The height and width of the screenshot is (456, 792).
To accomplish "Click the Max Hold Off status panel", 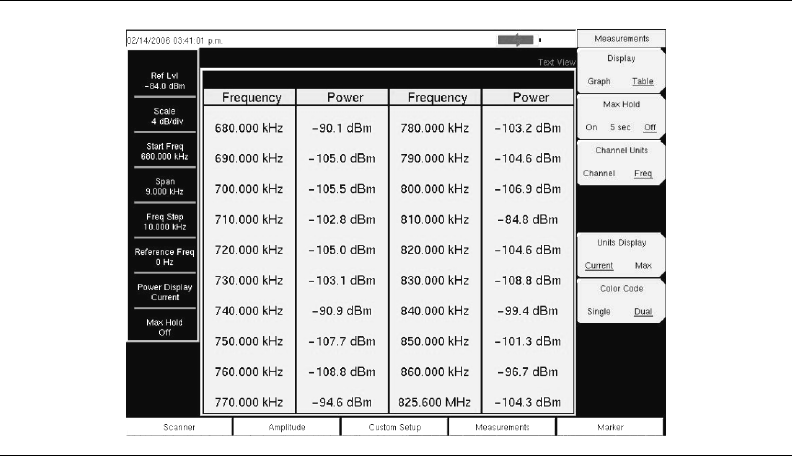I will coord(165,327).
